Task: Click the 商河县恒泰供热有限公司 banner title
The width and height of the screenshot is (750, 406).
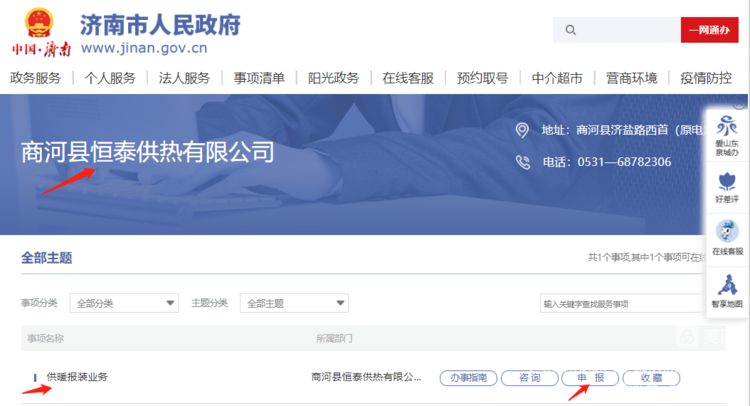Action: pos(147,152)
